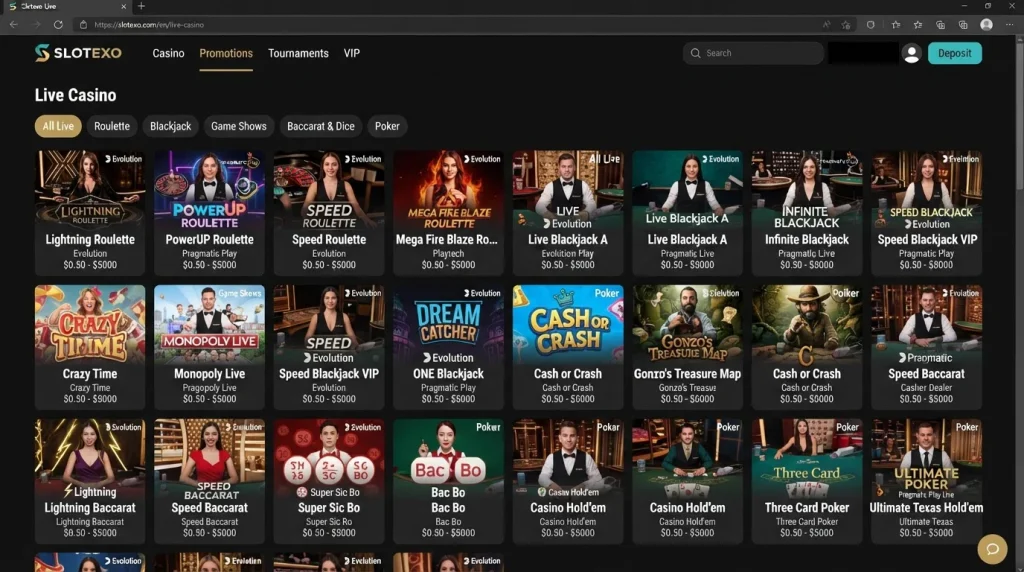Reload the page with refresh icon
1024x572 pixels.
(58, 25)
